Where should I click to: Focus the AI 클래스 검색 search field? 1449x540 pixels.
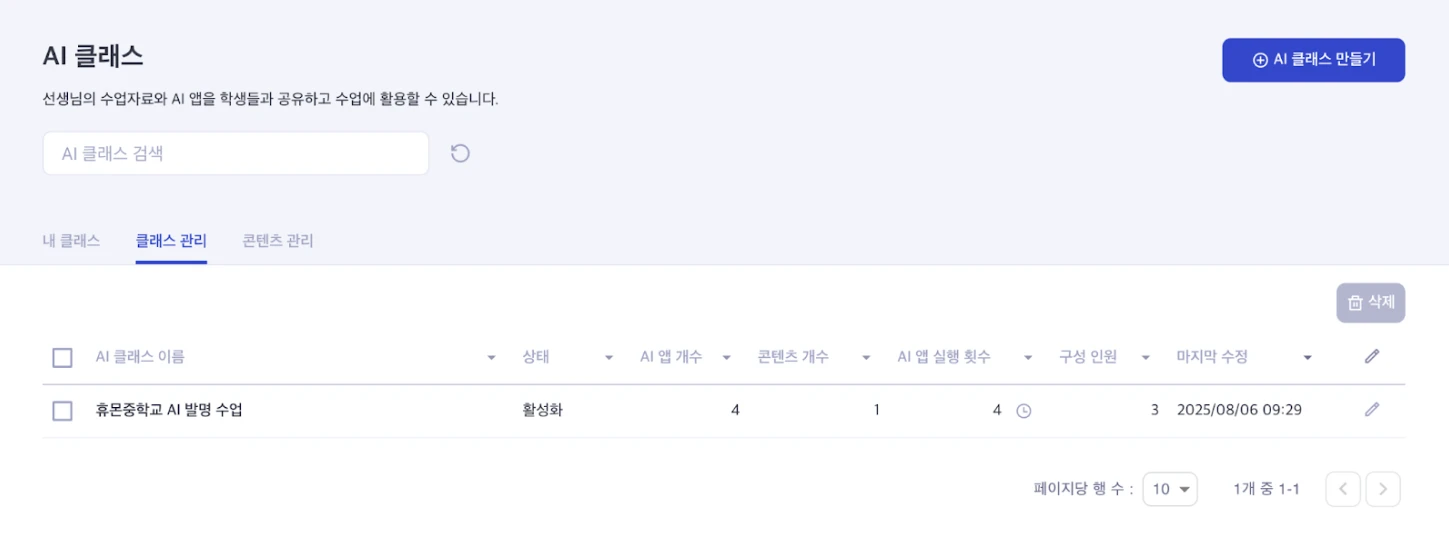[x=236, y=153]
